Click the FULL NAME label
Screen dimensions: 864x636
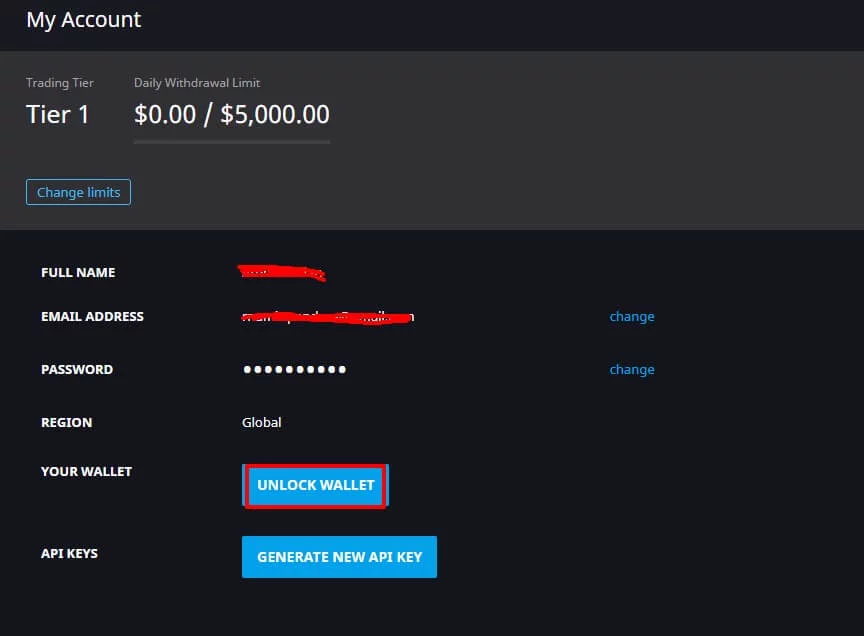point(78,273)
